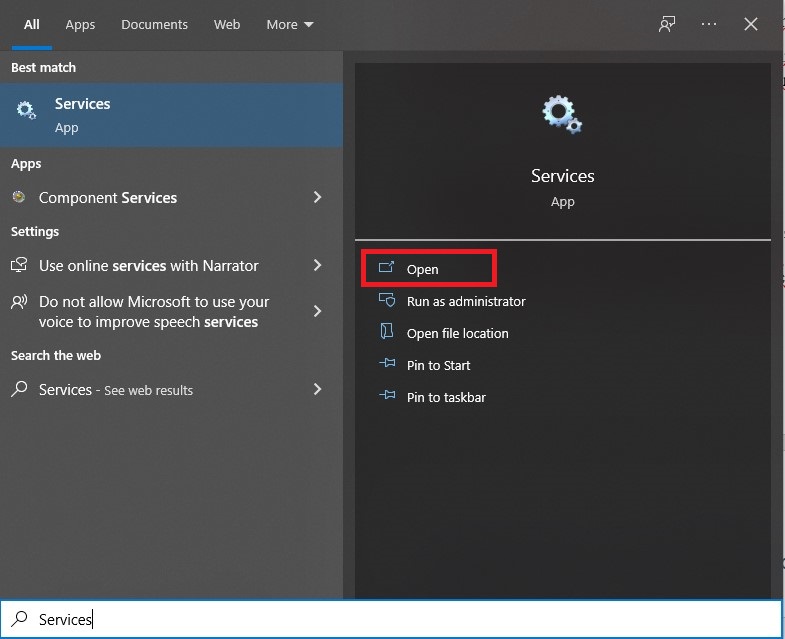785x639 pixels.
Task: Choose Open file location
Action: (457, 334)
